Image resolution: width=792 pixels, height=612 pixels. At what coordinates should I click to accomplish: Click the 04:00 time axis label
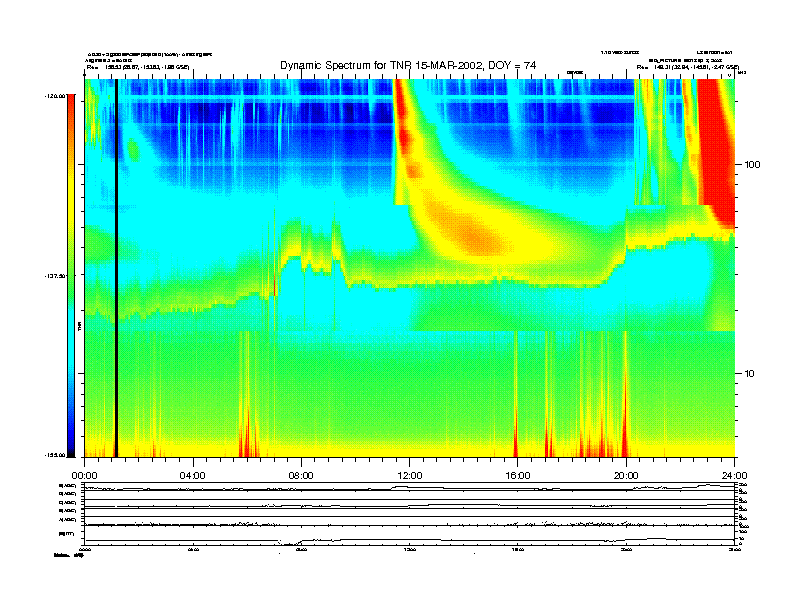(x=193, y=476)
